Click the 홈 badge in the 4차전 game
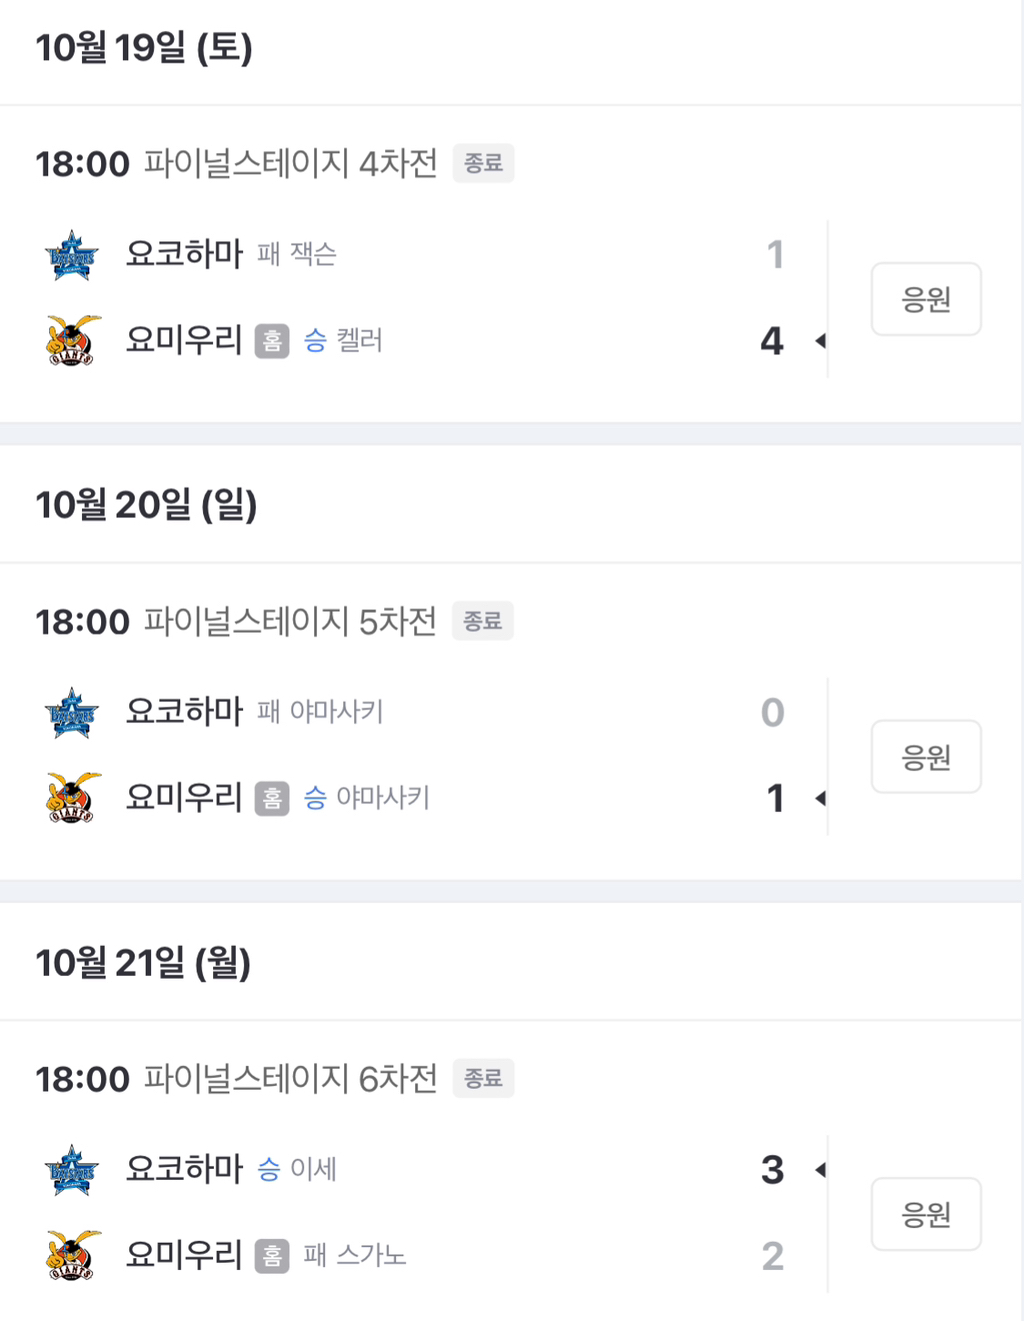Viewport: 1024px width, 1321px height. tap(272, 341)
